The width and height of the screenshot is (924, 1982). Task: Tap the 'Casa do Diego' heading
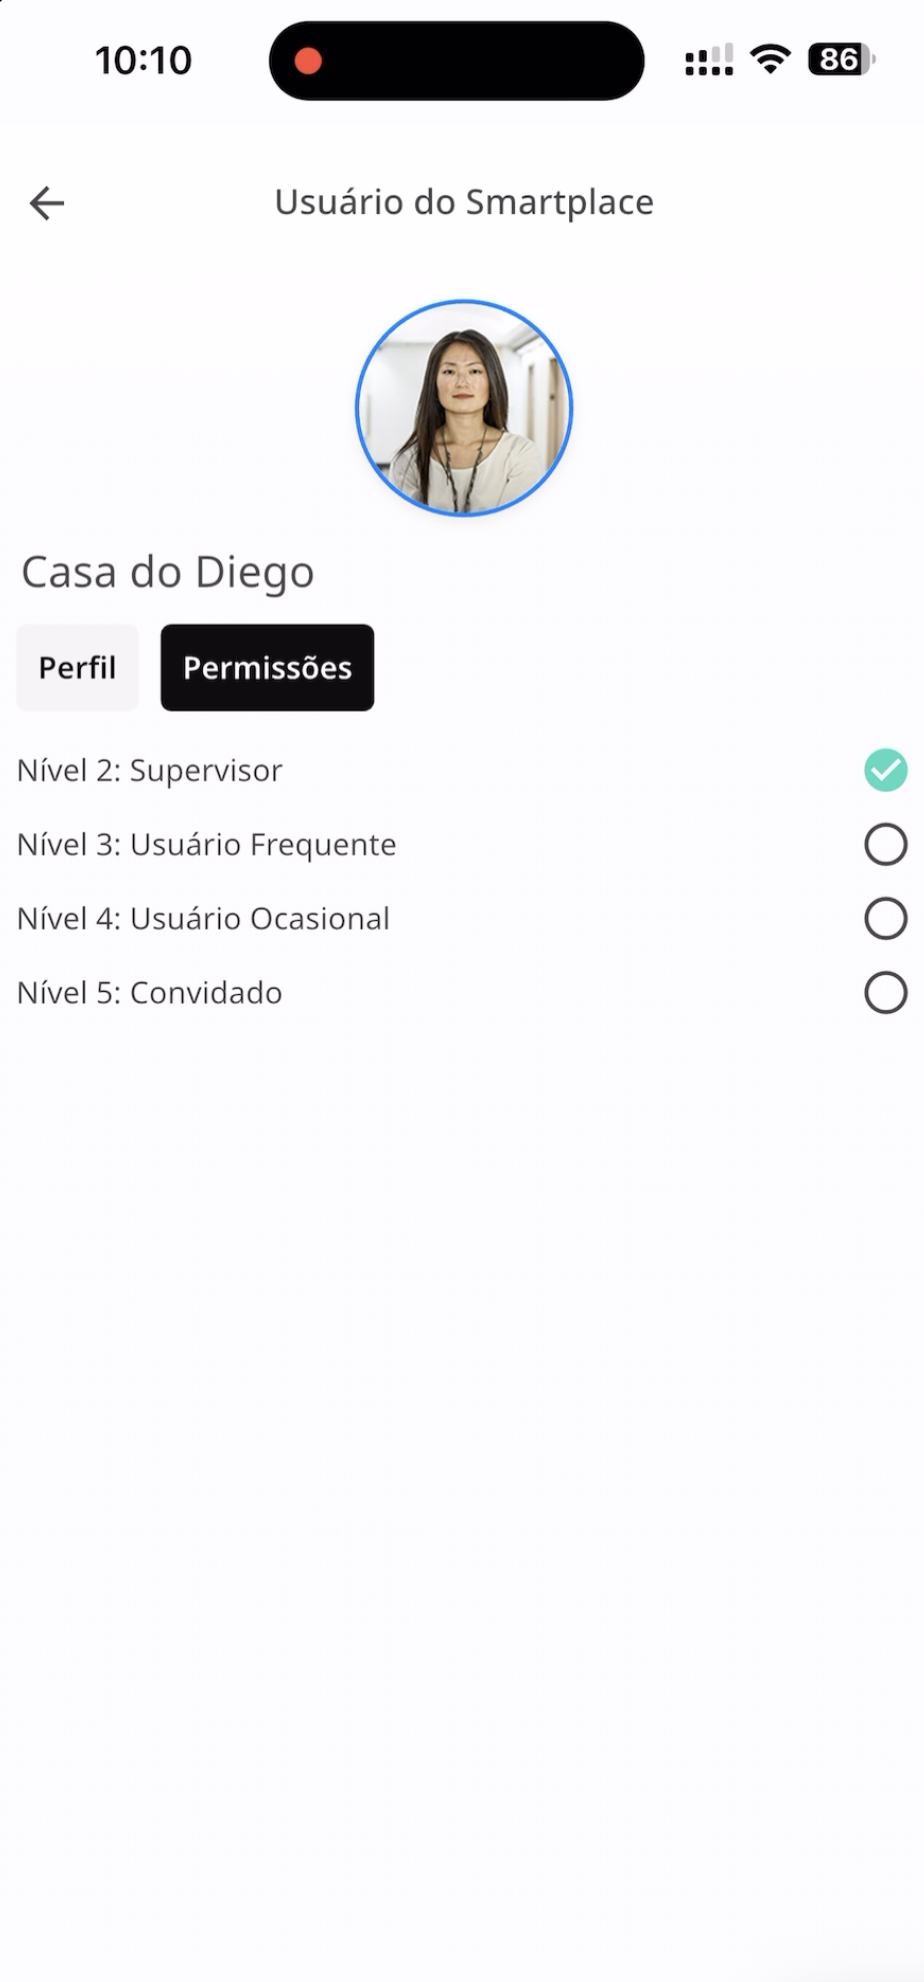pos(168,572)
